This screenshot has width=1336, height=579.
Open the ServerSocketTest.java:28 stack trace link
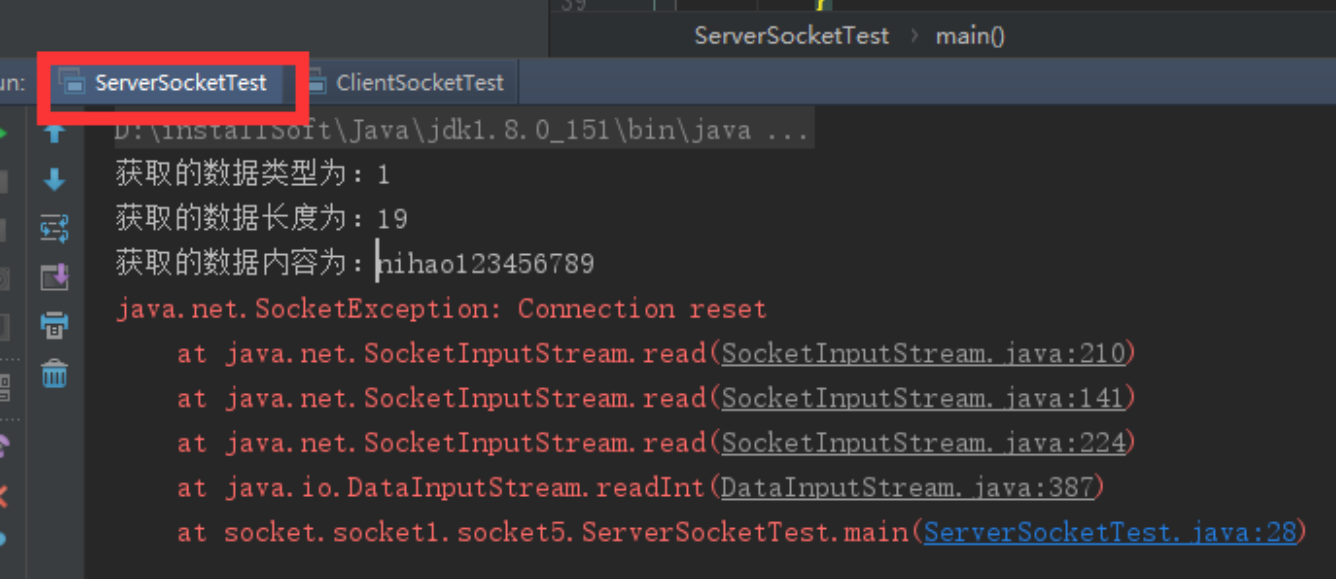[1110, 532]
